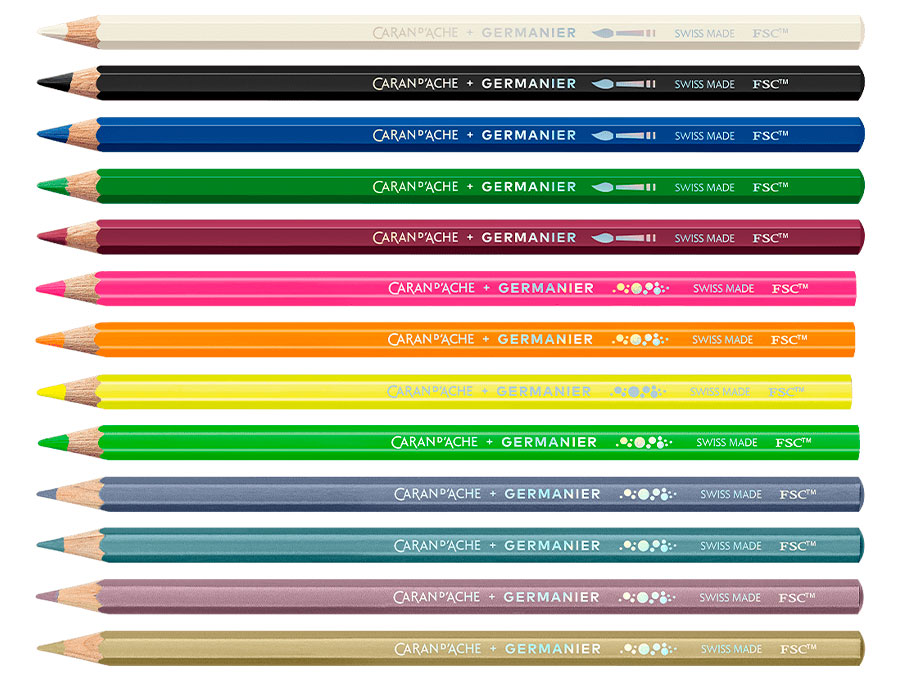
Task: Click 'GERMANIER' on the metallic blue-gray pencil
Action: coord(552,494)
